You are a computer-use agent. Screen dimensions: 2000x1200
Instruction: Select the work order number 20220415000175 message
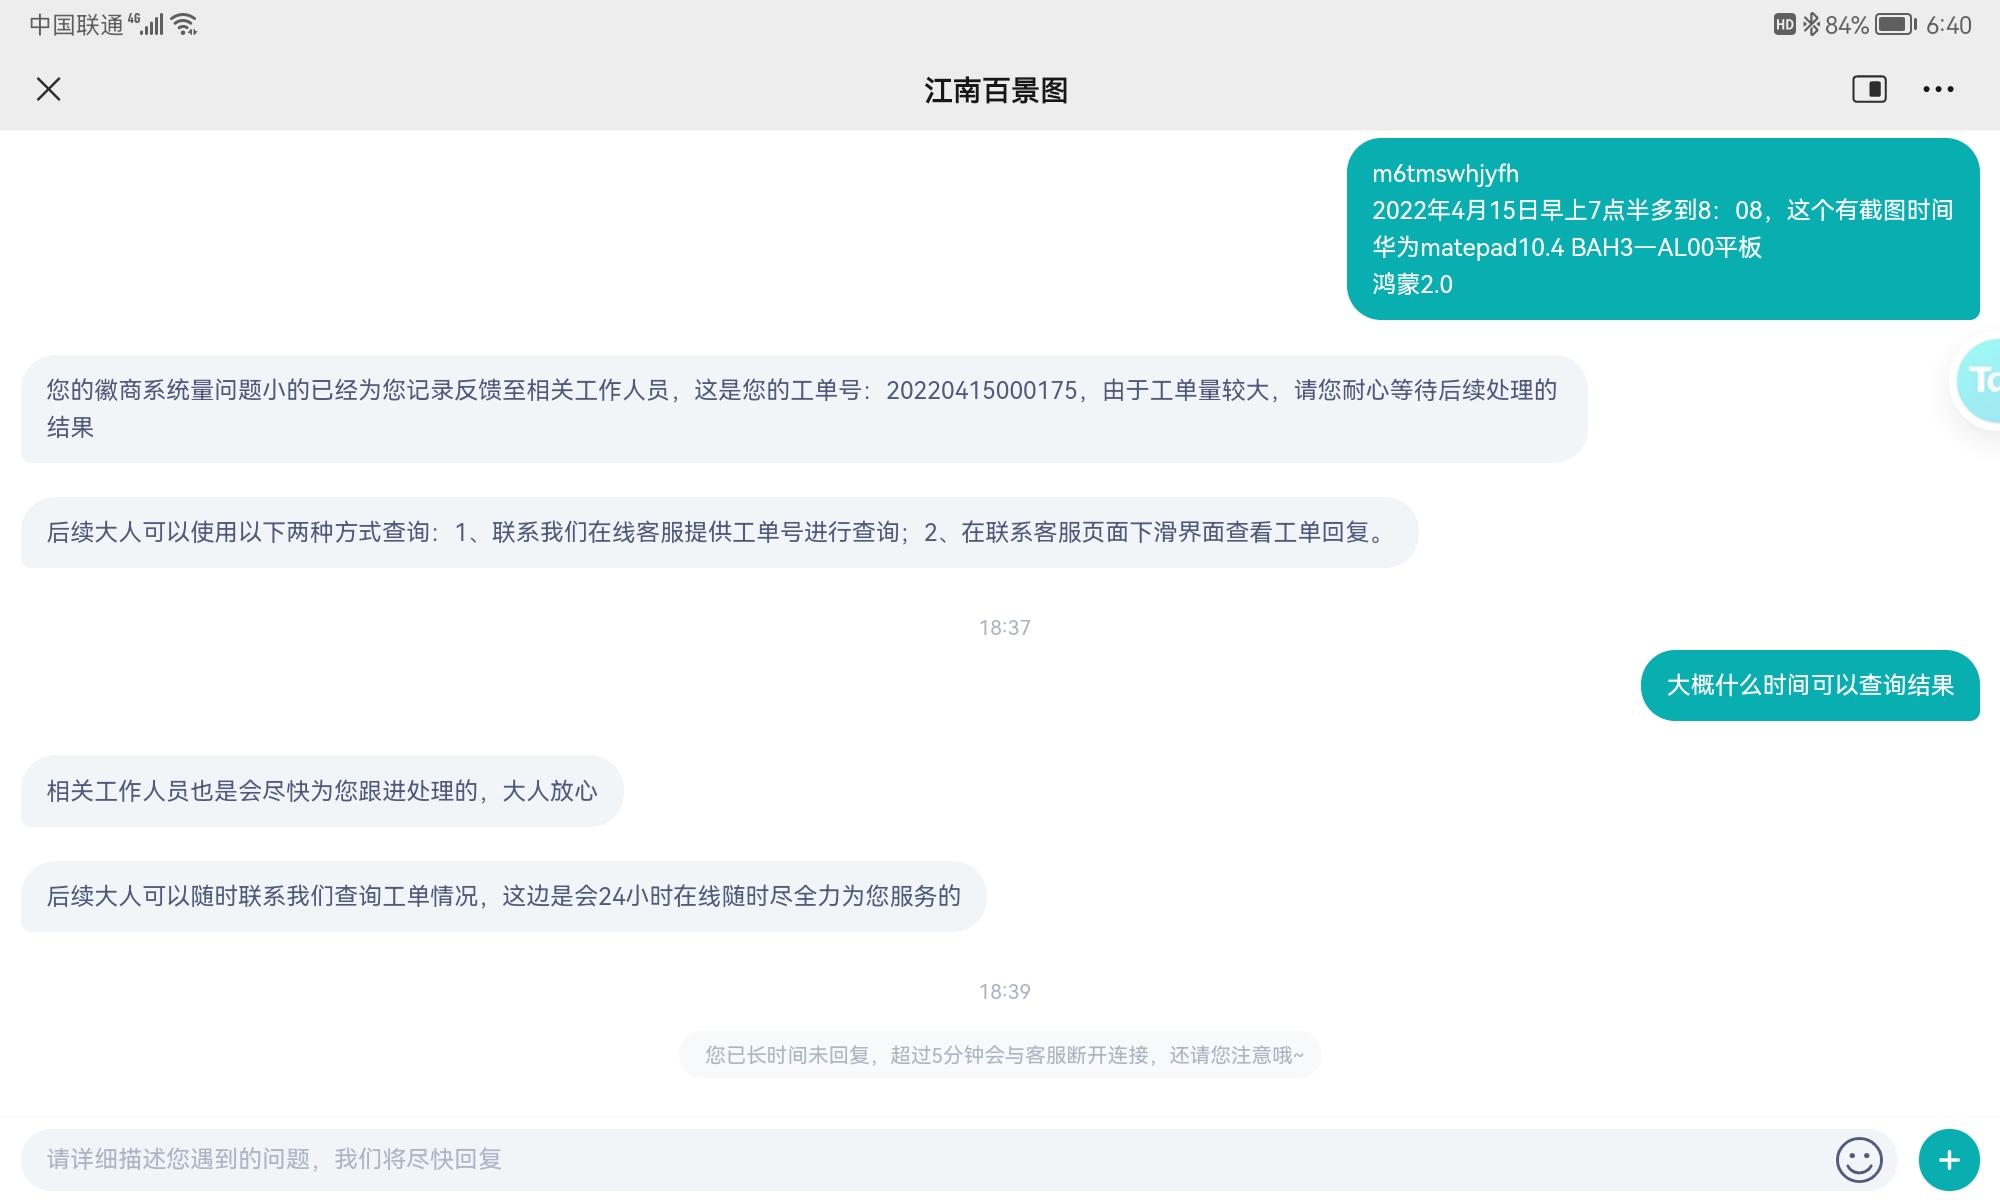[x=802, y=408]
